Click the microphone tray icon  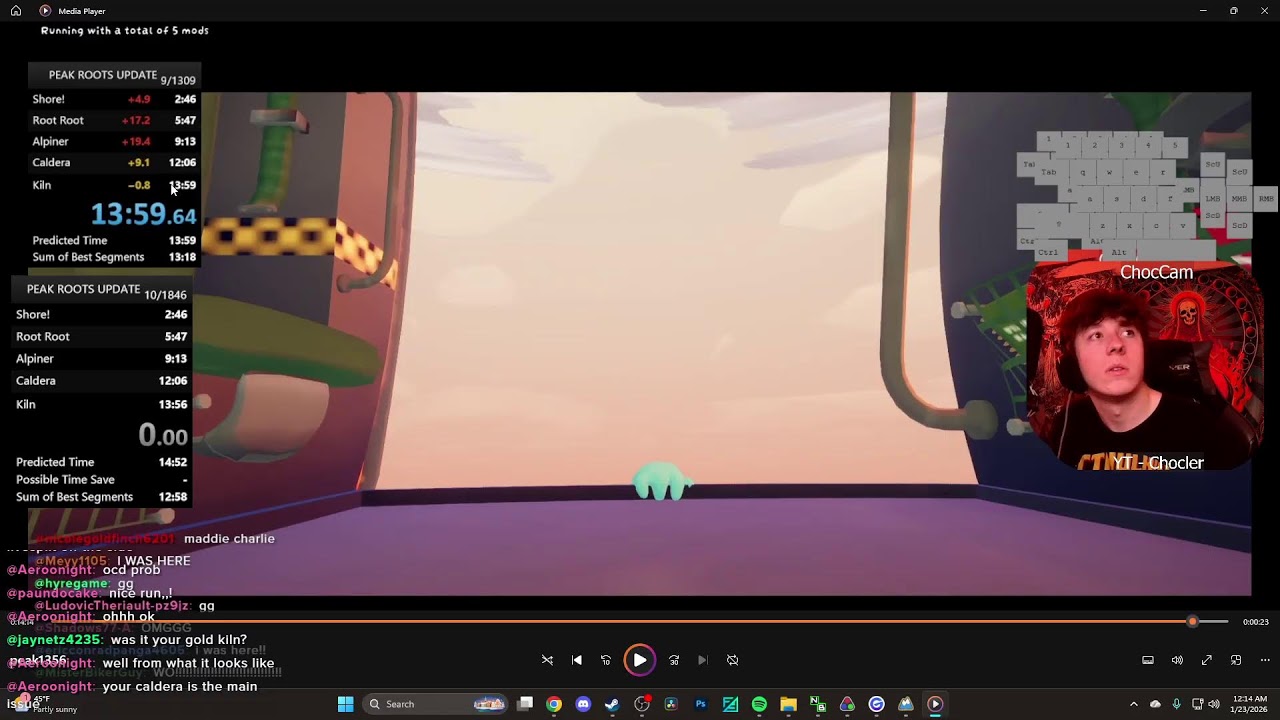[1176, 704]
